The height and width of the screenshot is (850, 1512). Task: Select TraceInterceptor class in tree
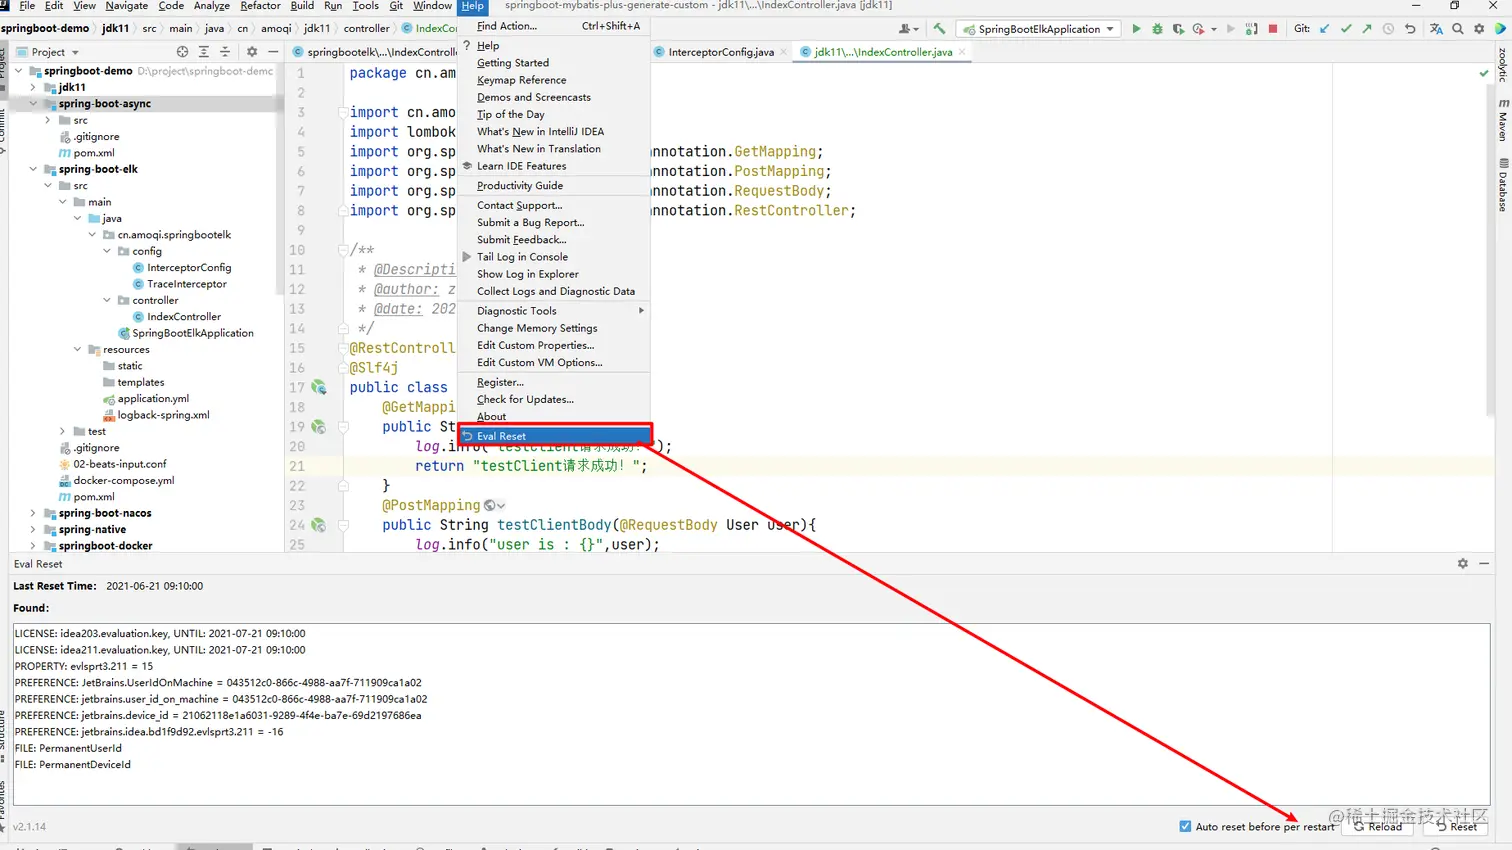point(186,284)
